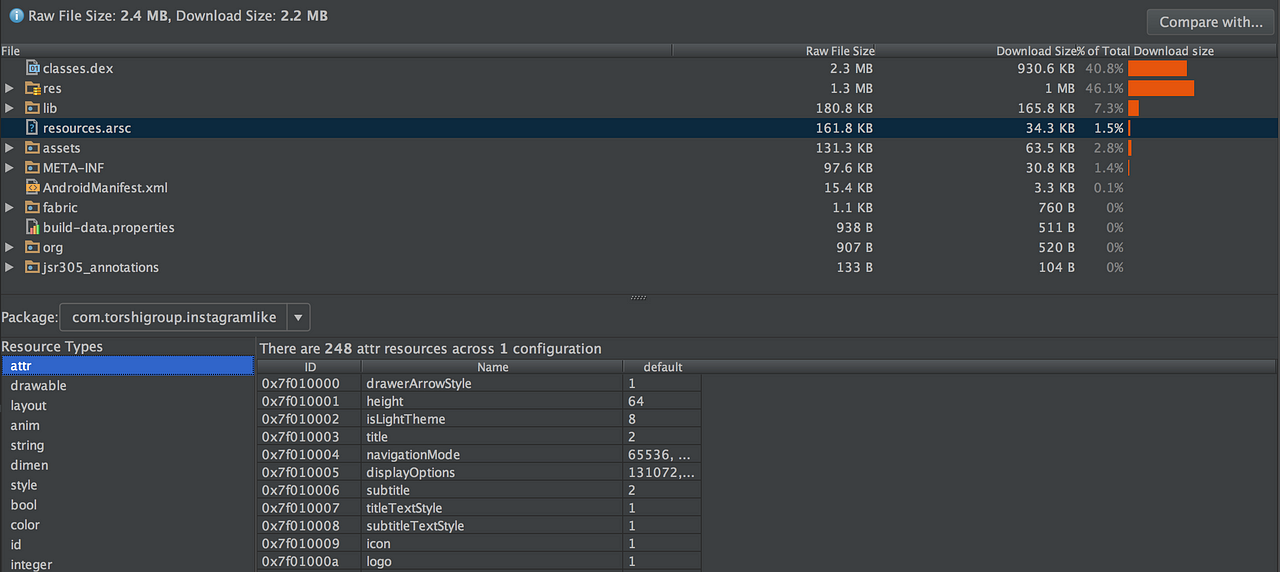Screen dimensions: 1280x572
Task: Click the org folder icon
Action: 32,247
